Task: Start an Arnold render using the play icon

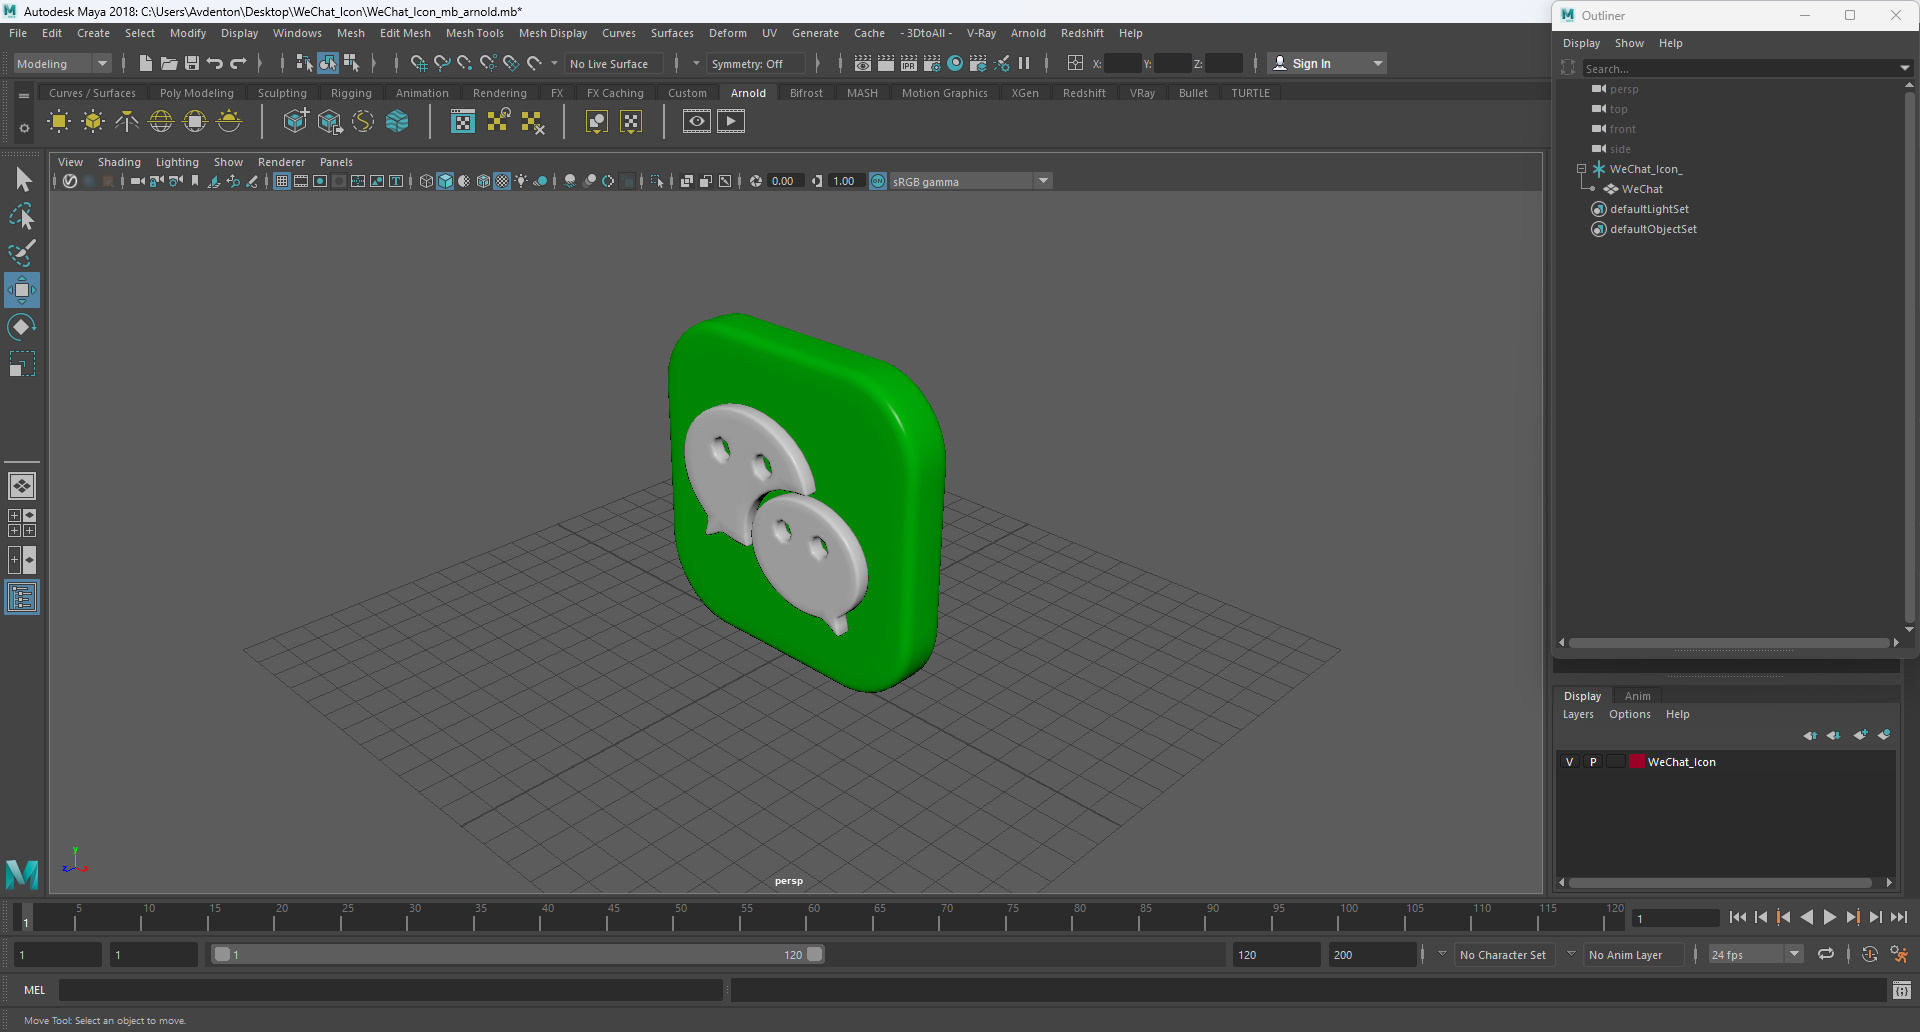Action: pyautogui.click(x=731, y=122)
